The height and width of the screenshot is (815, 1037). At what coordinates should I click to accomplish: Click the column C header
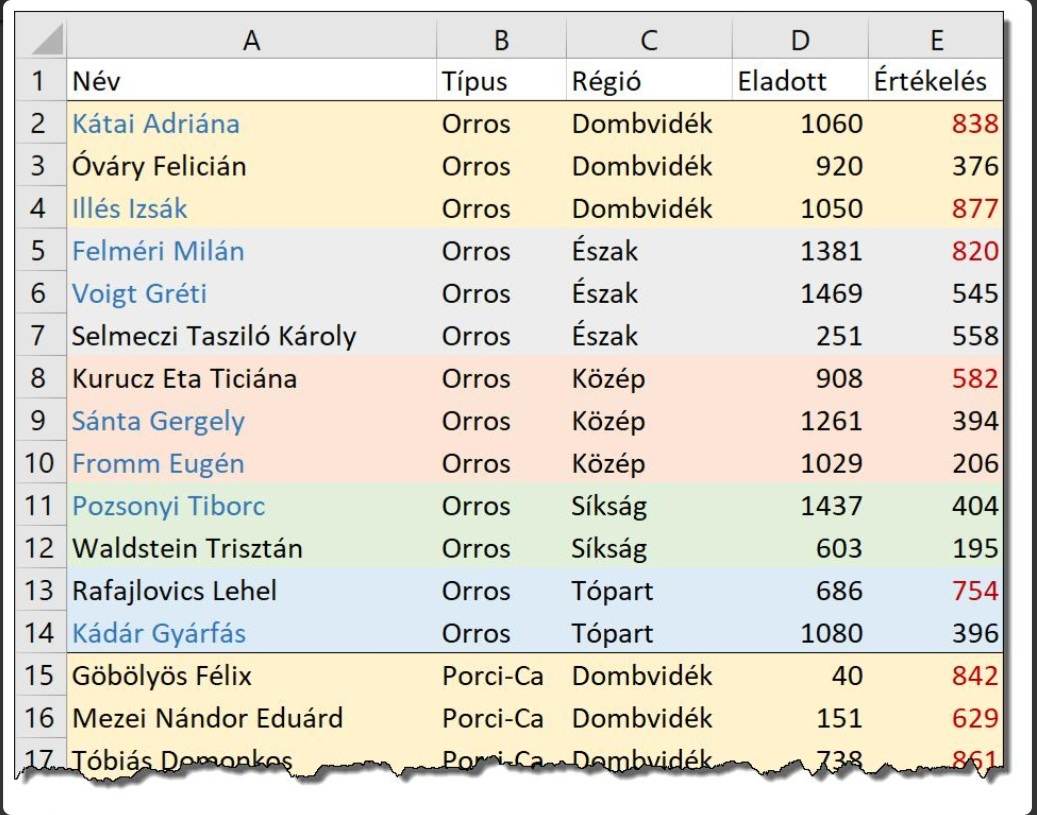[x=649, y=40]
